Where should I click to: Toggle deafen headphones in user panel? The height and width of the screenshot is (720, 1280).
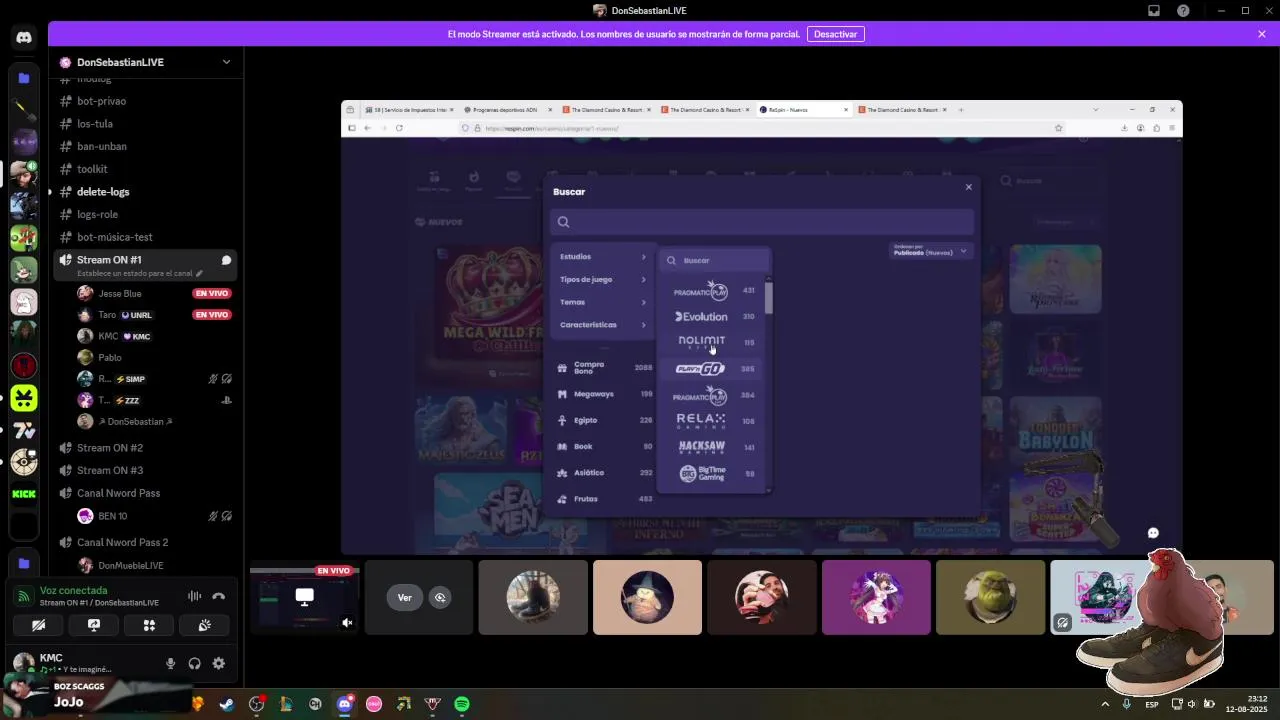pos(195,663)
